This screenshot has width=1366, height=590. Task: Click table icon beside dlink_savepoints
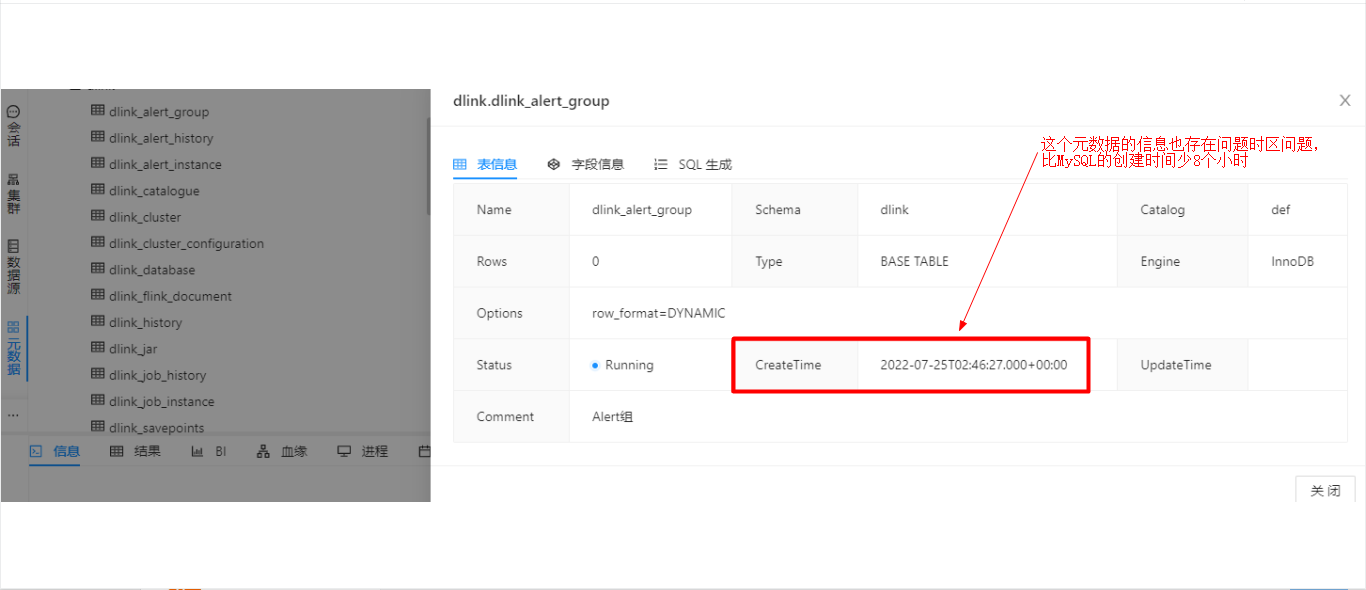pyautogui.click(x=98, y=427)
